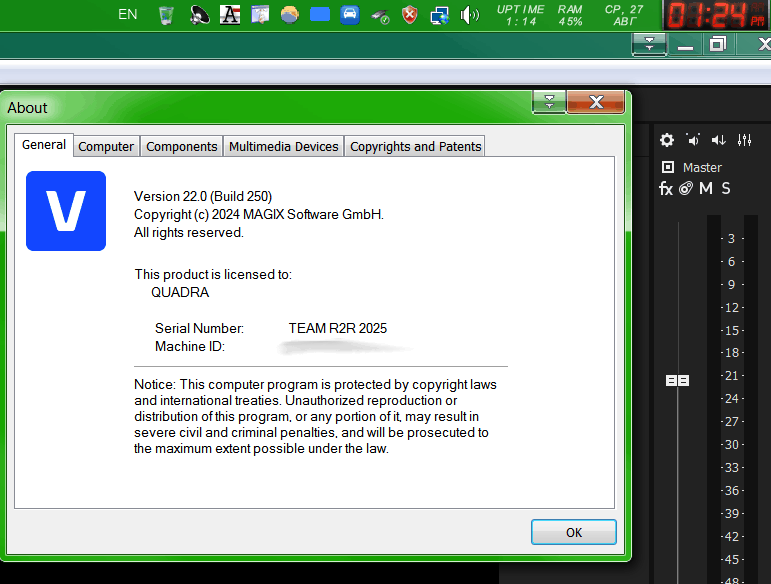Click the UPTIME 1:14 indicator
The image size is (771, 584).
(x=520, y=15)
